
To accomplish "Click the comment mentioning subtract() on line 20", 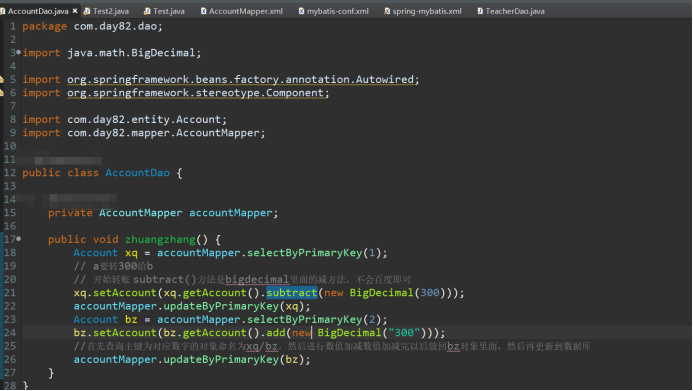I will (242, 280).
